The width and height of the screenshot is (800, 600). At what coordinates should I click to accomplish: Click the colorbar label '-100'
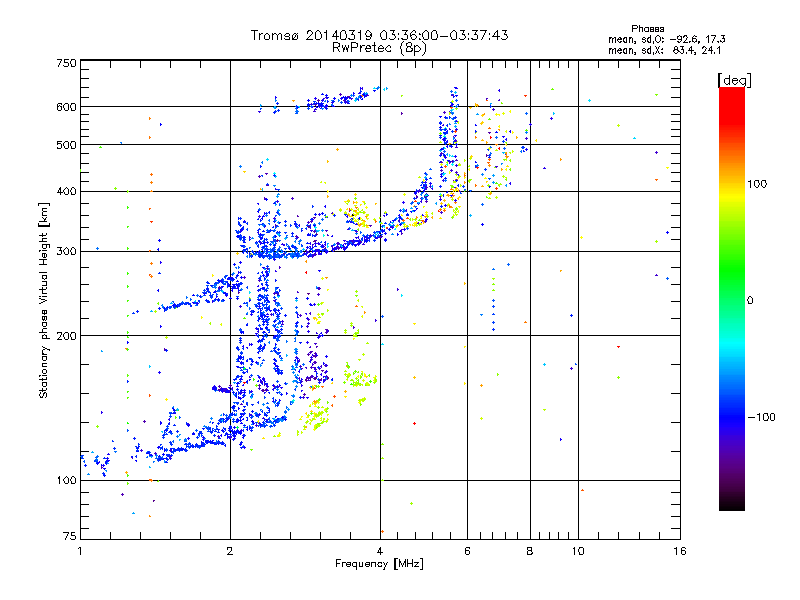pos(761,417)
